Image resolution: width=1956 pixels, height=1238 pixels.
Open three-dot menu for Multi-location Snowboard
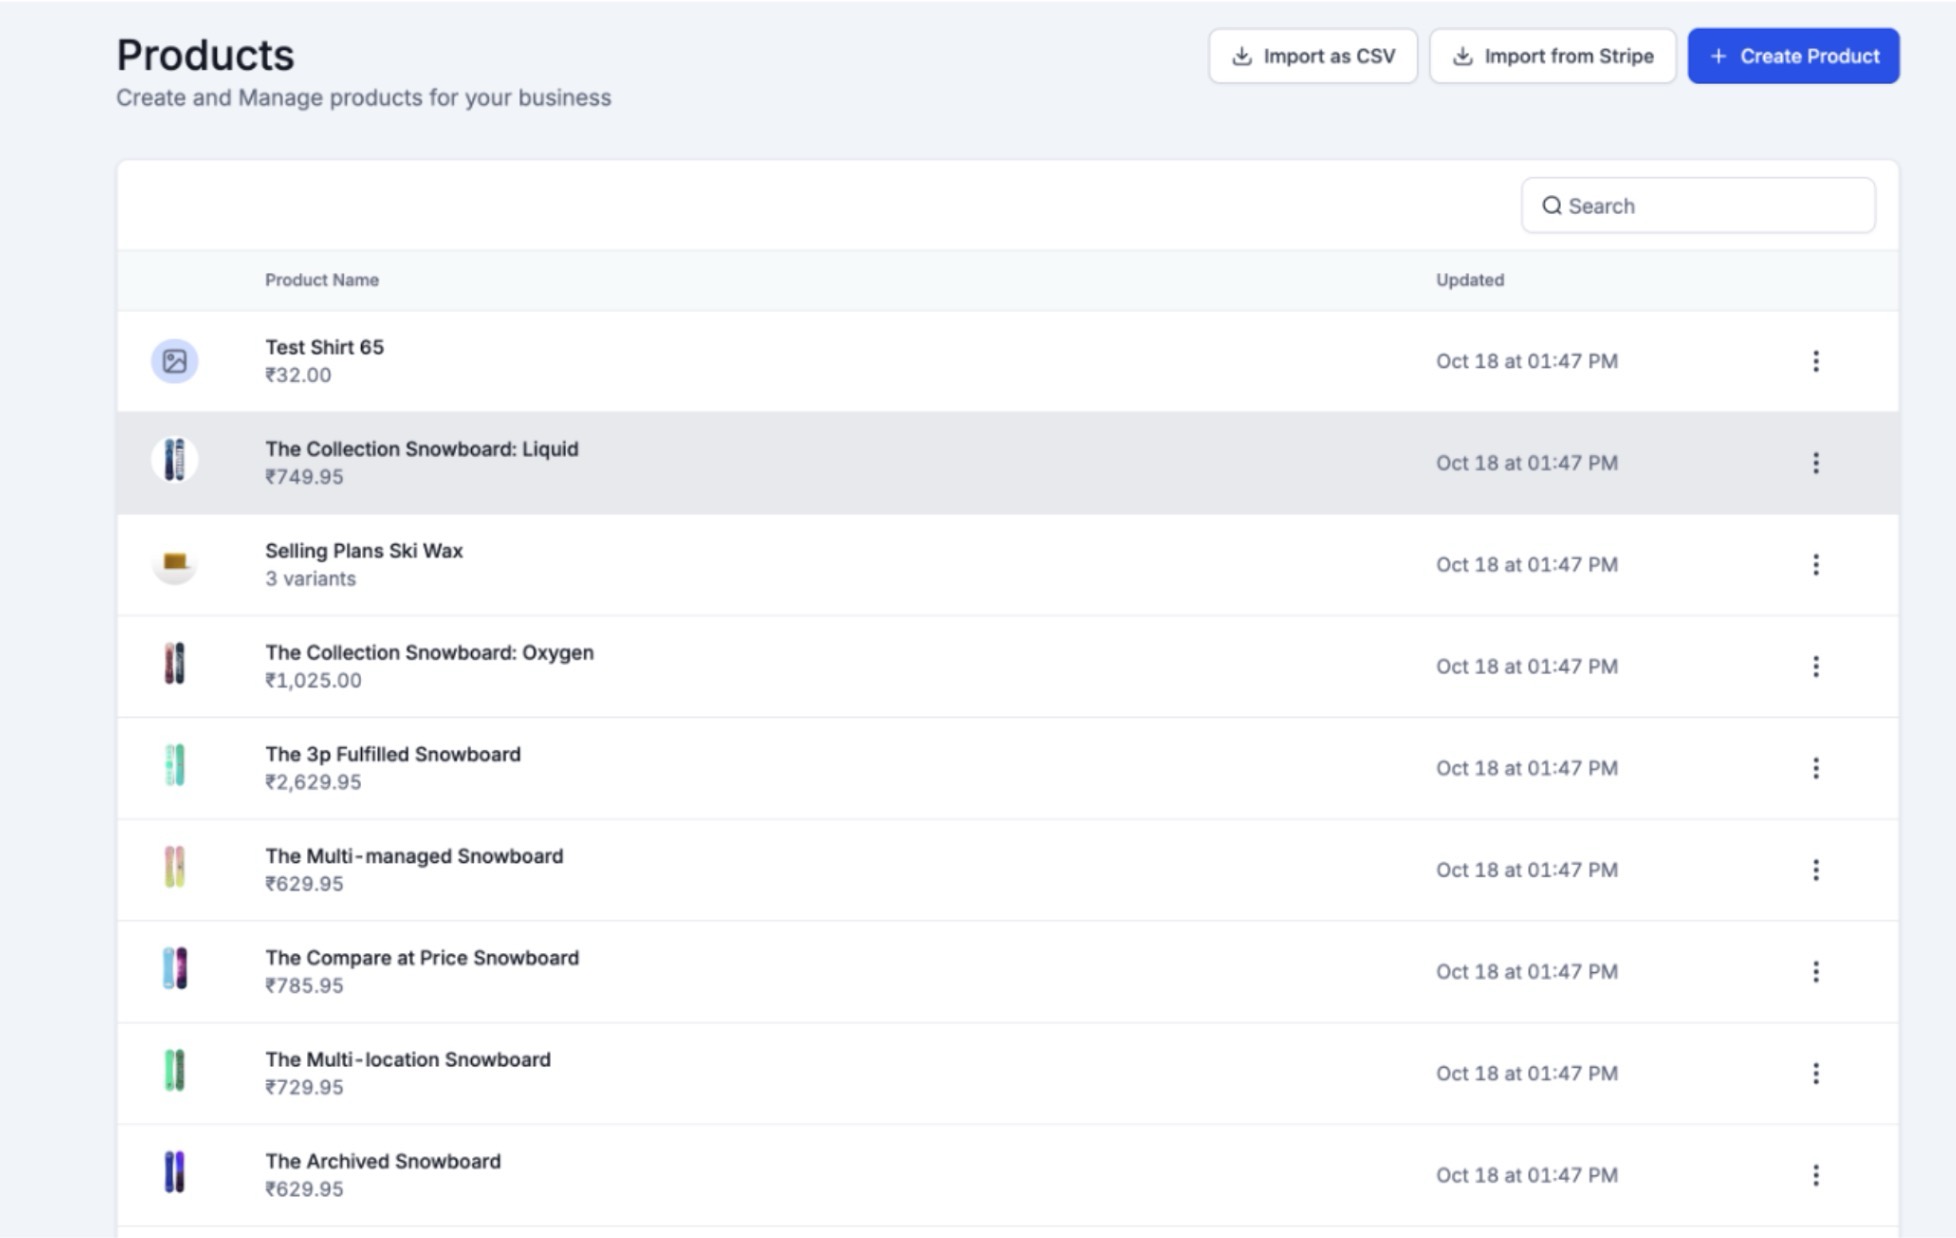tap(1815, 1073)
